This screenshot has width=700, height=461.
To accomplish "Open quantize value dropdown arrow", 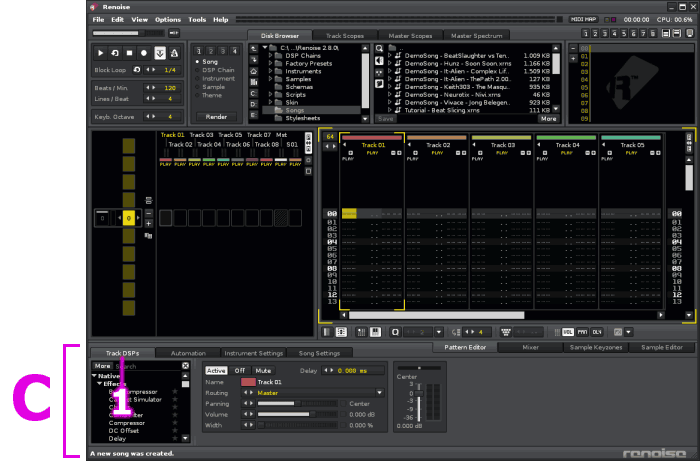I will (439, 332).
